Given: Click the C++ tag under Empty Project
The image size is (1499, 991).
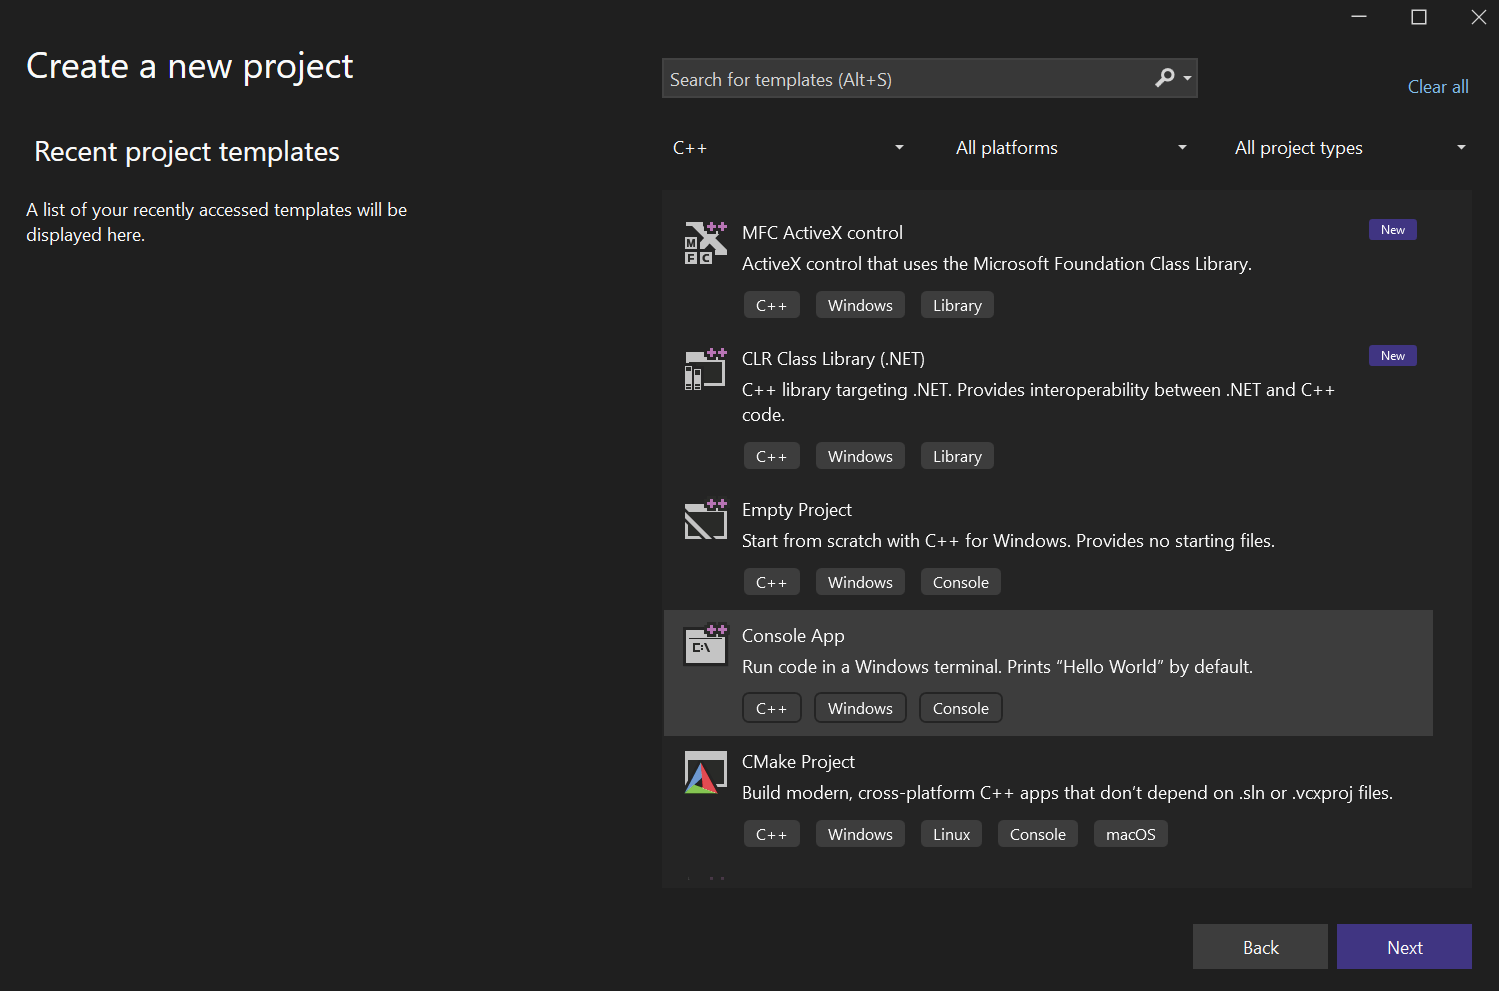Looking at the screenshot, I should coord(771,582).
